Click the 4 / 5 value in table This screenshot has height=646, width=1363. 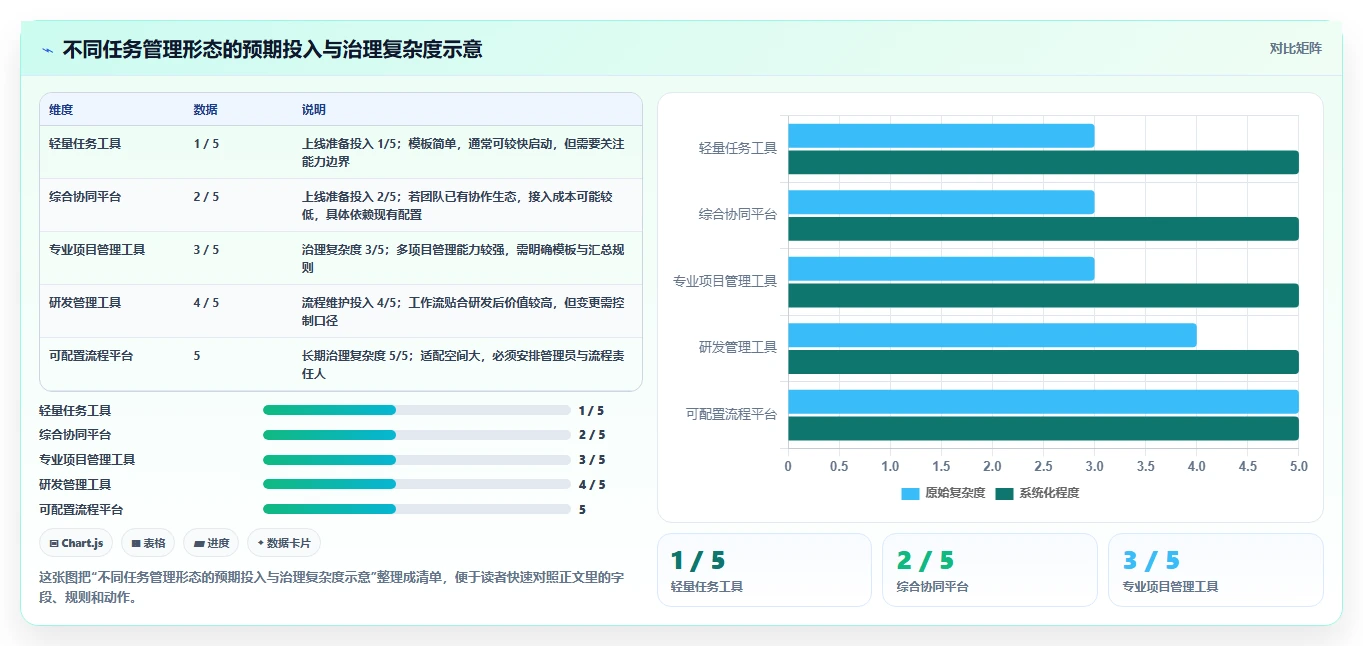[206, 303]
